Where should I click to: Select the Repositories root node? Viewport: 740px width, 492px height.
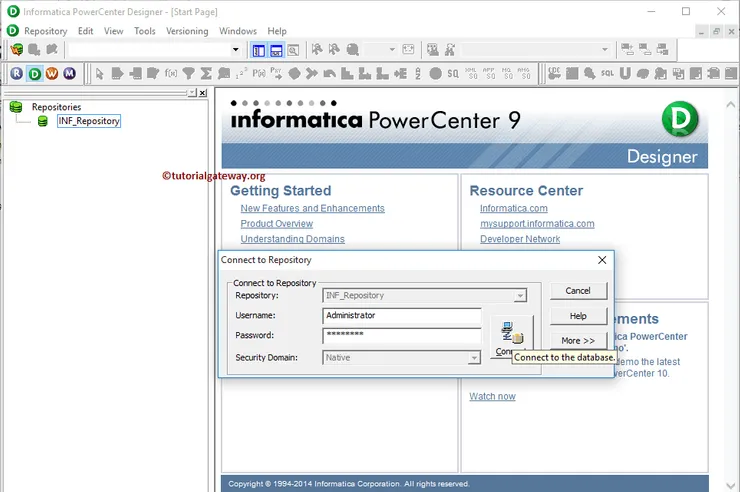point(56,107)
